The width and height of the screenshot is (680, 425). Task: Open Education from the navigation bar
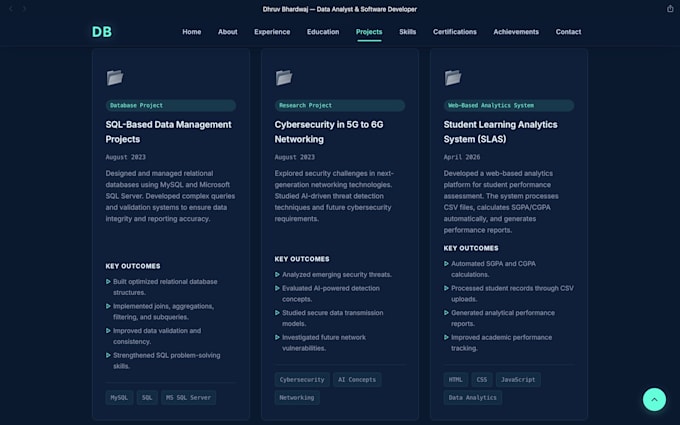pos(323,32)
